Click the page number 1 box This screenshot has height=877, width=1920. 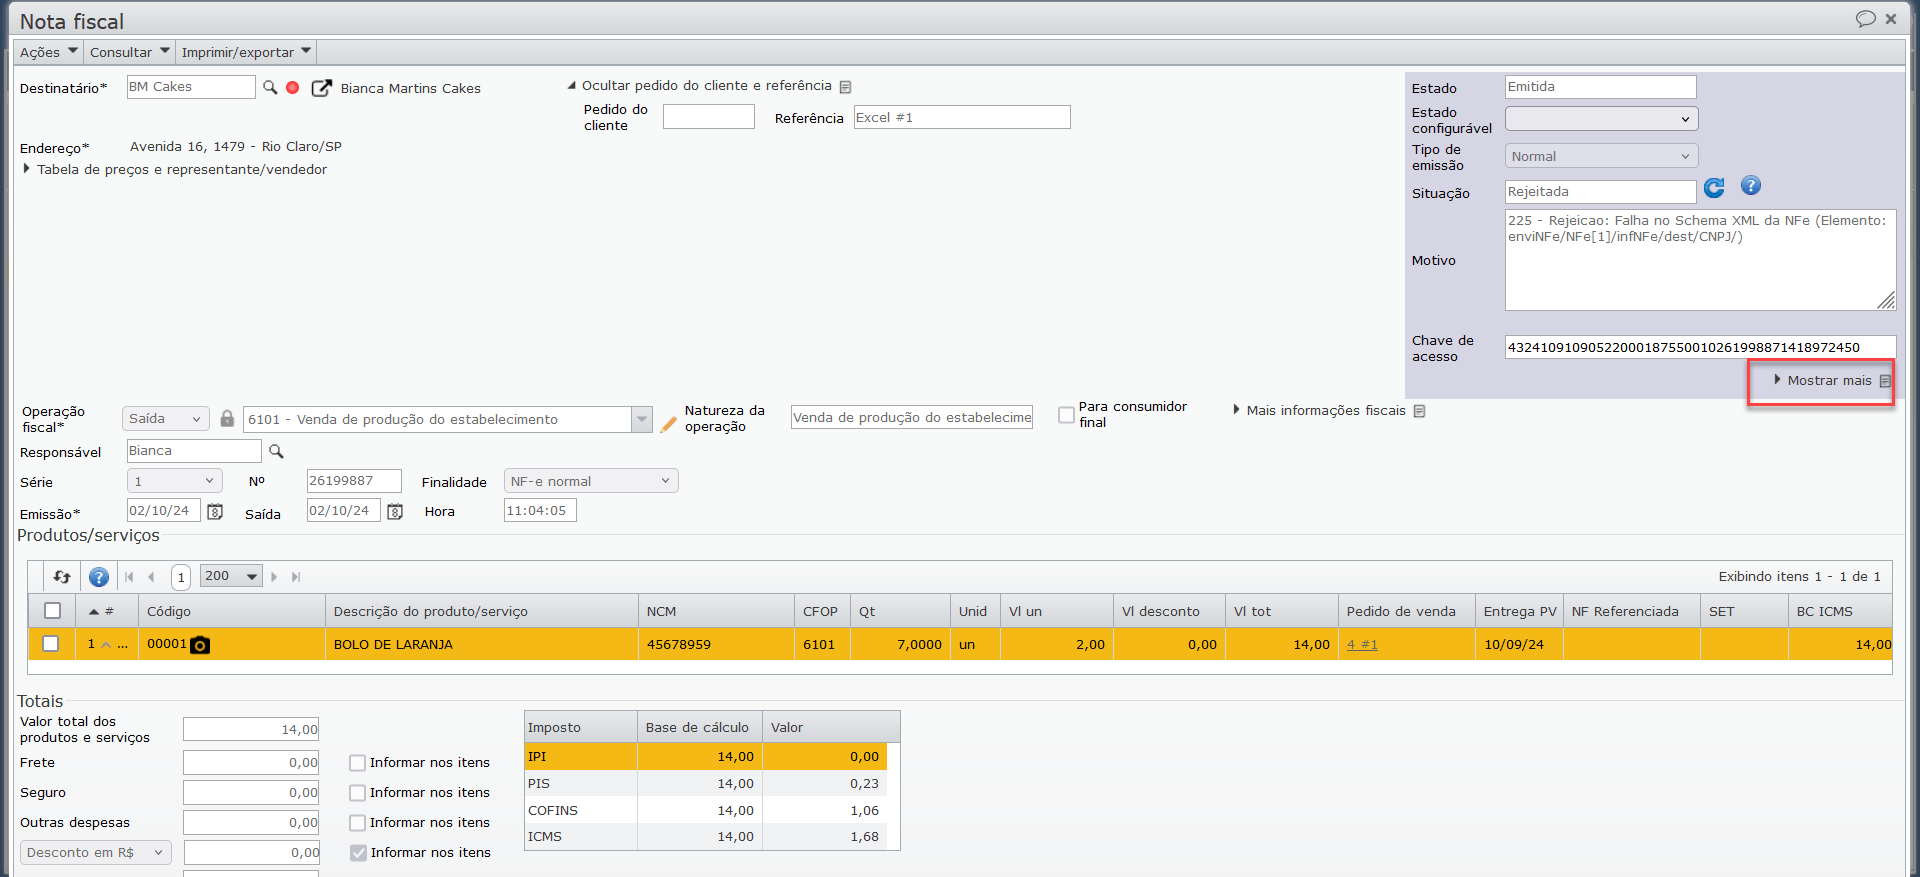pos(181,577)
